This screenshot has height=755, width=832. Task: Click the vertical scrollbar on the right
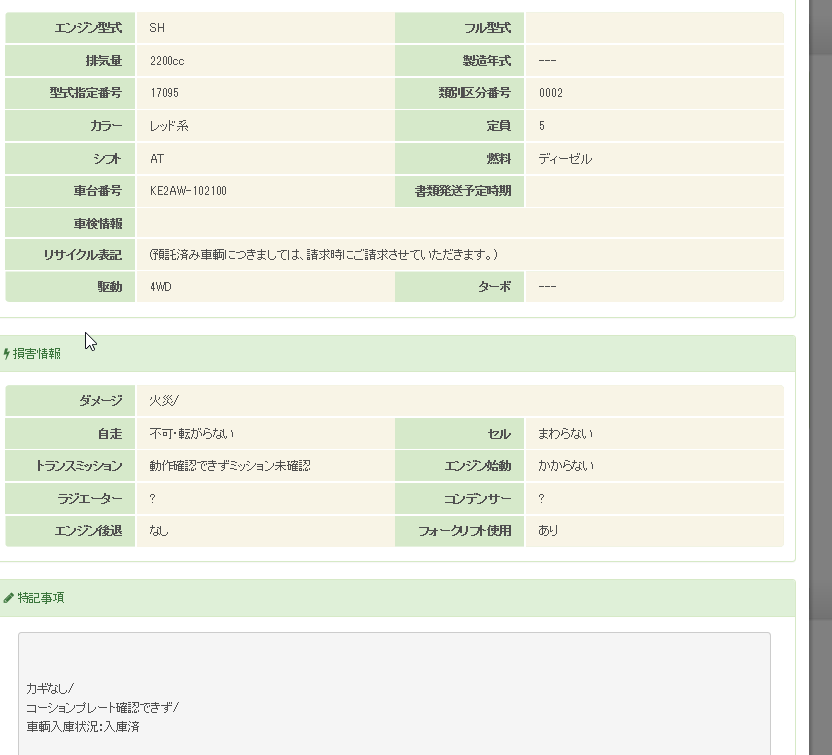tap(820, 400)
